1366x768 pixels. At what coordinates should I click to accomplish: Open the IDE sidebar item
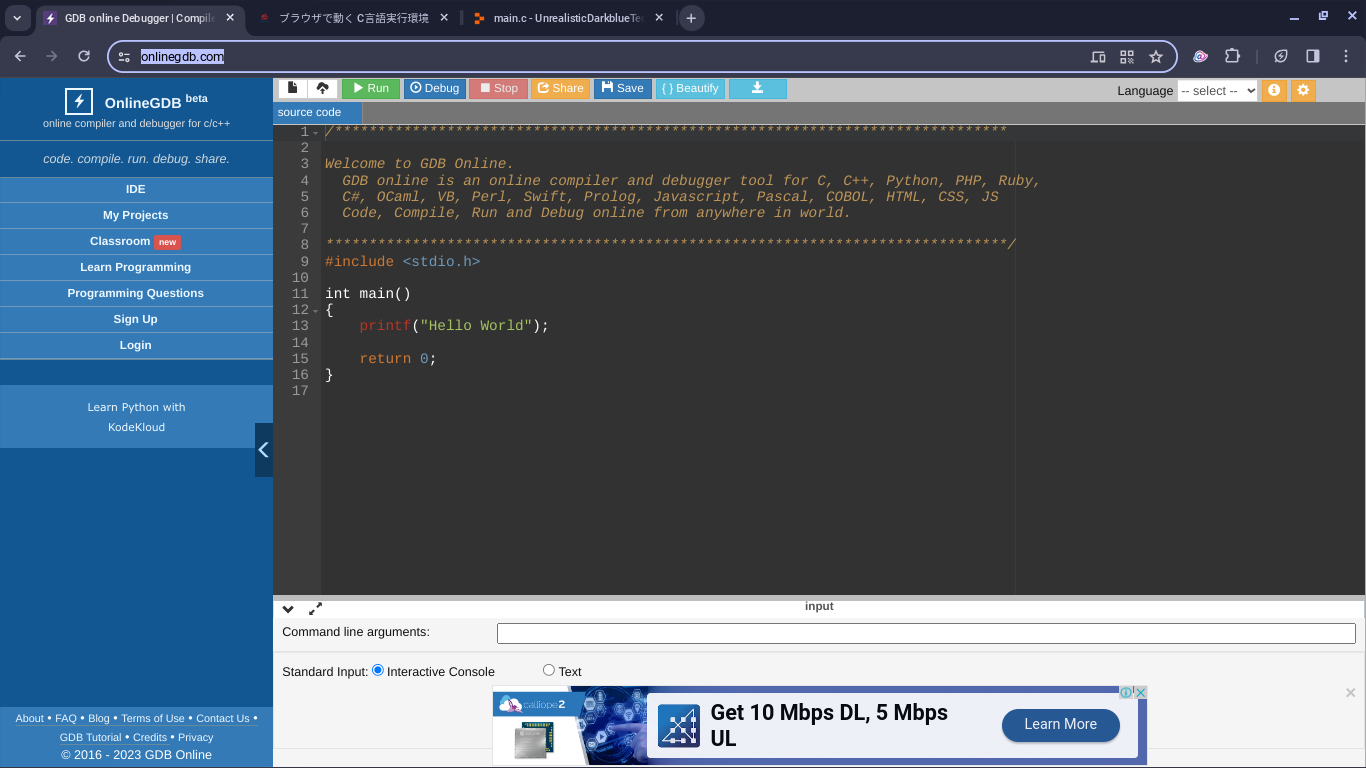136,189
